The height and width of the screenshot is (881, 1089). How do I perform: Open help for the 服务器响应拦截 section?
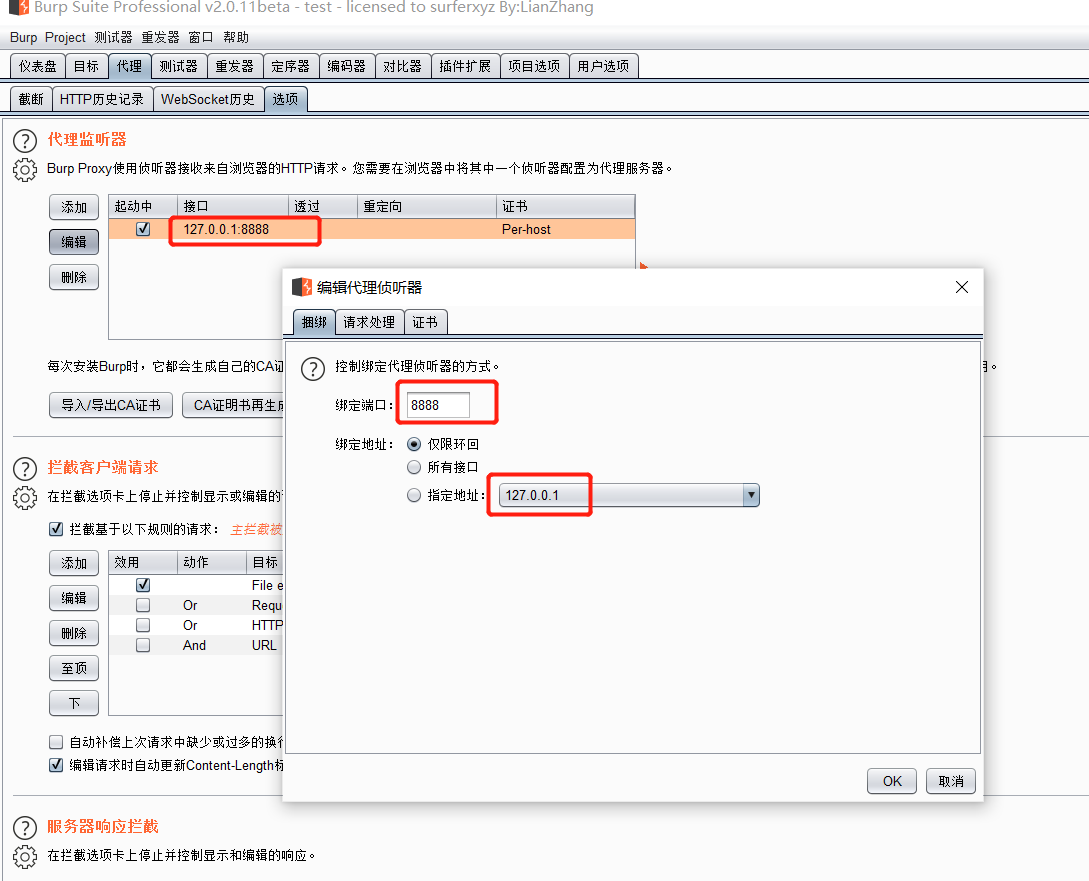click(25, 828)
